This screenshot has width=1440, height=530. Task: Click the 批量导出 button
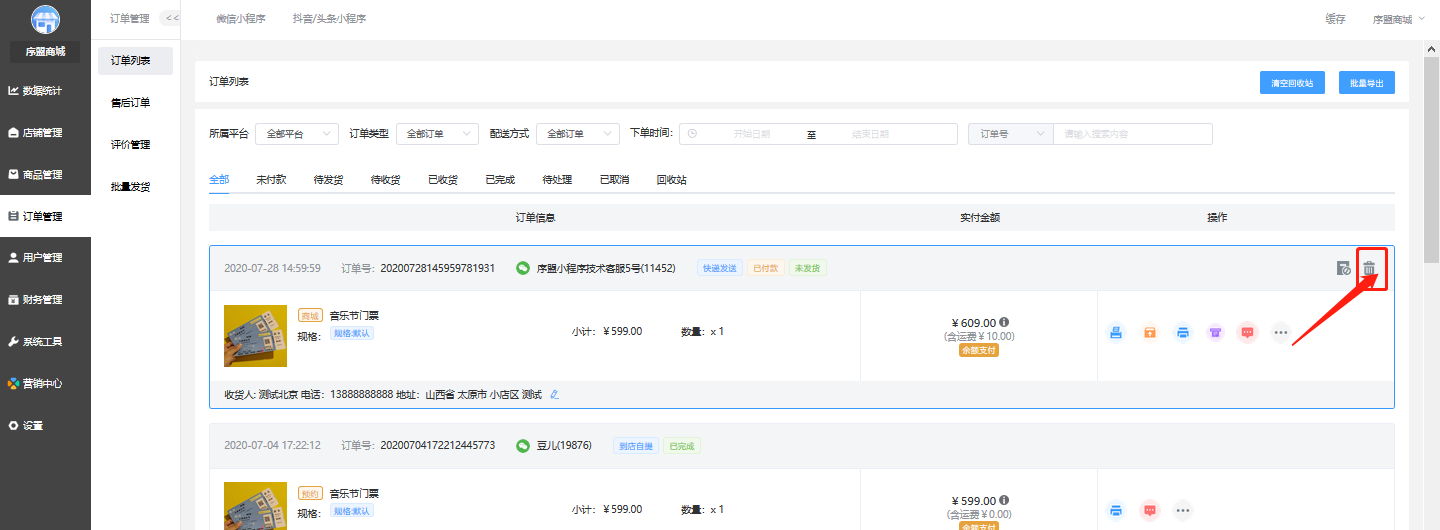[x=1367, y=83]
